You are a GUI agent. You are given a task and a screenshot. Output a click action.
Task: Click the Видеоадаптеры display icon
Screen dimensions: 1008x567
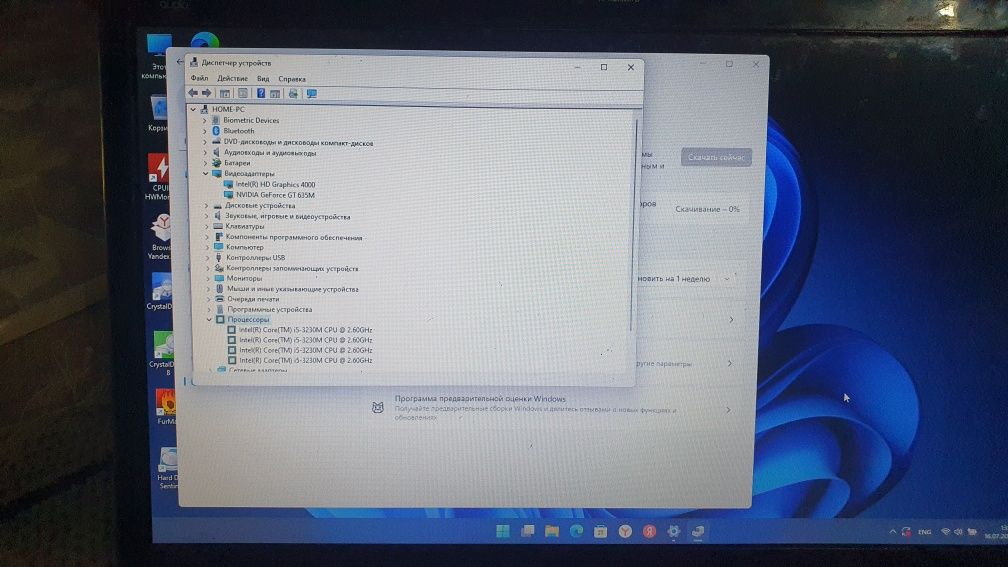217,174
